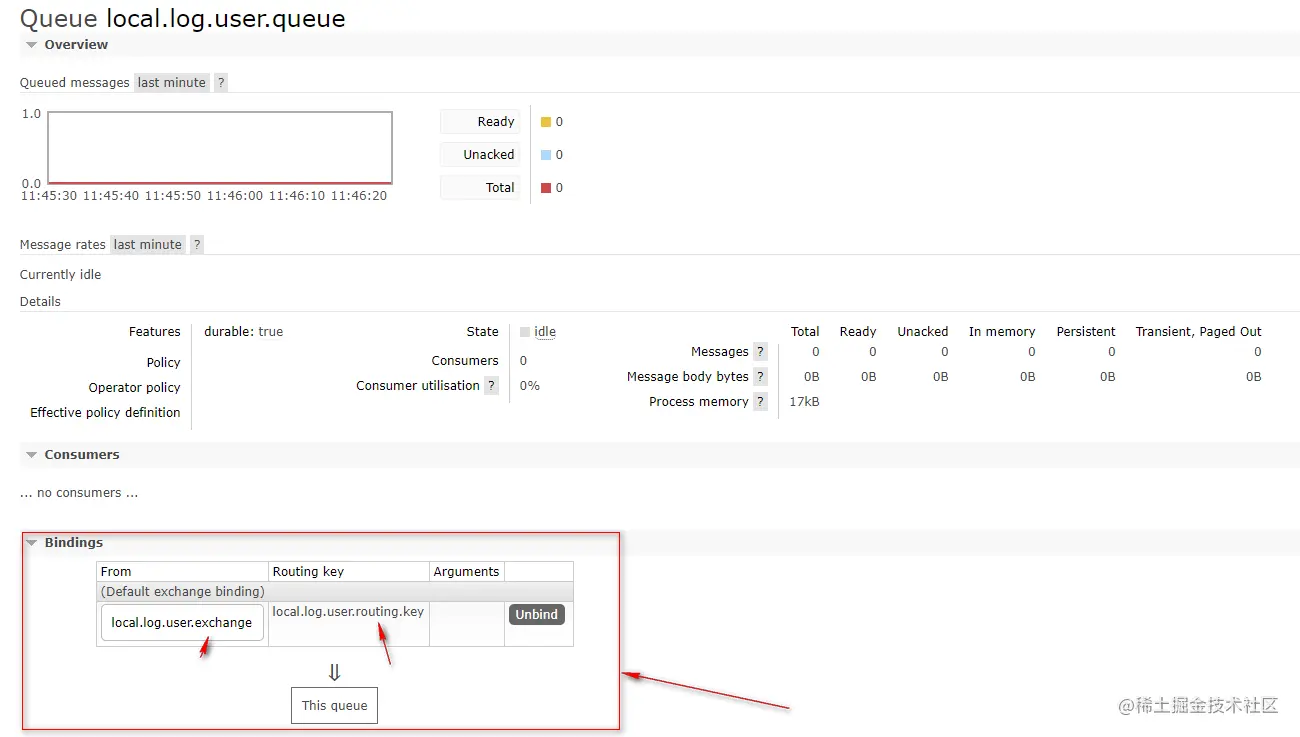Click the 'Arguments' column header
The width and height of the screenshot is (1300, 737).
click(466, 572)
